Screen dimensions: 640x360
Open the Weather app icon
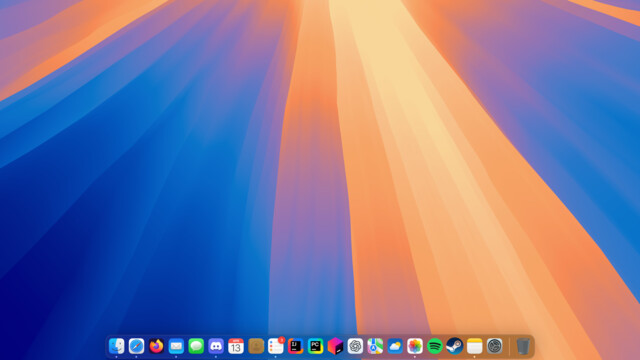click(395, 346)
